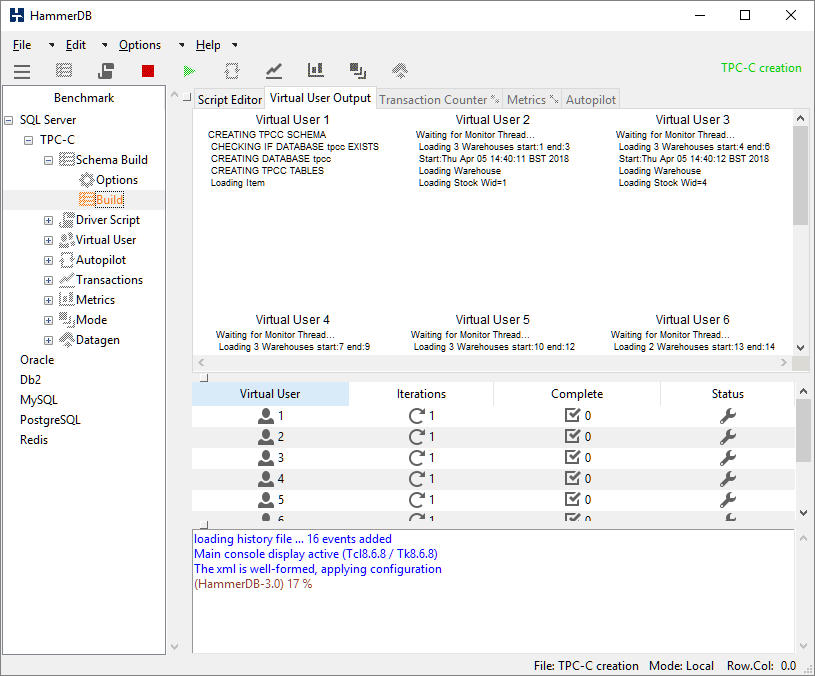The width and height of the screenshot is (815, 676).
Task: Click the Datagen tree icon
Action: (67, 339)
